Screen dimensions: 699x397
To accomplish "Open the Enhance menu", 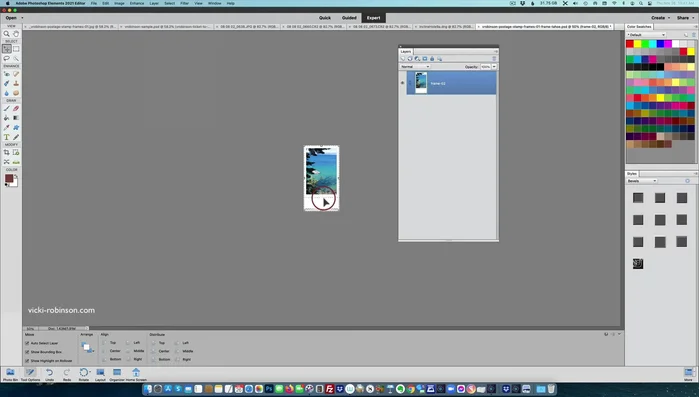I will [x=137, y=3].
